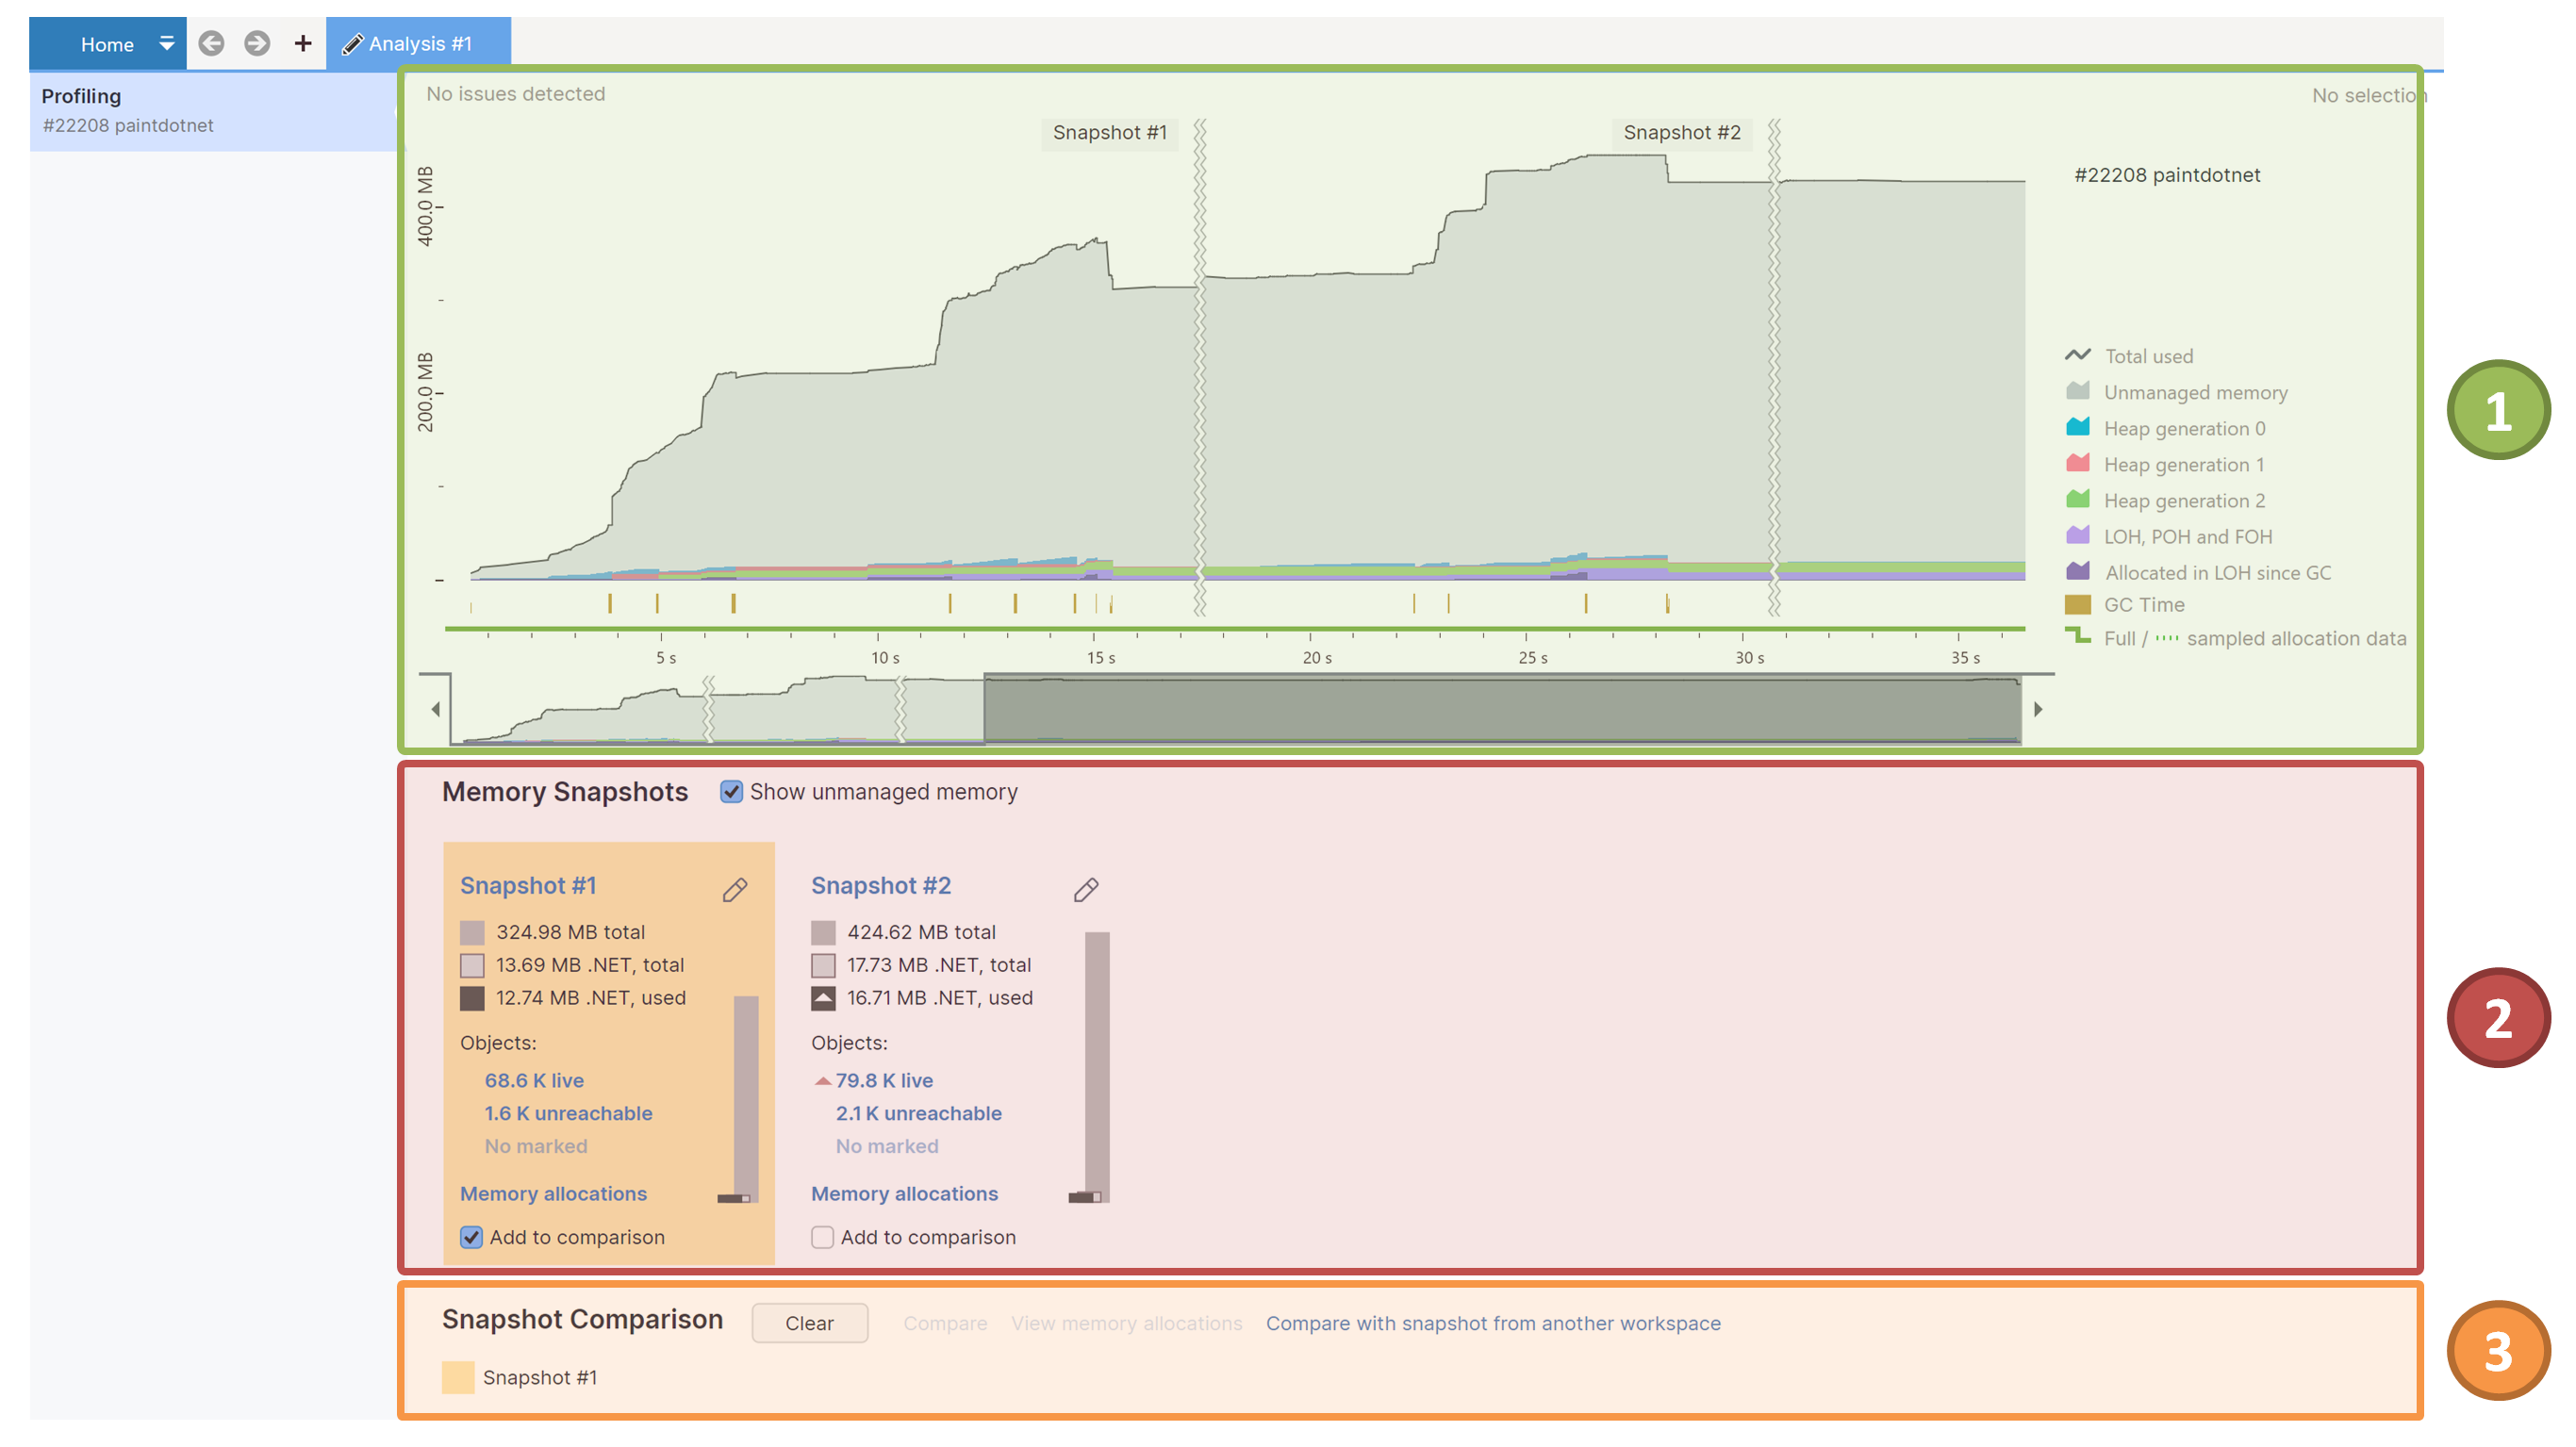Uncheck Show unmanaged memory
This screenshot has width=2576, height=1447.
tap(732, 792)
